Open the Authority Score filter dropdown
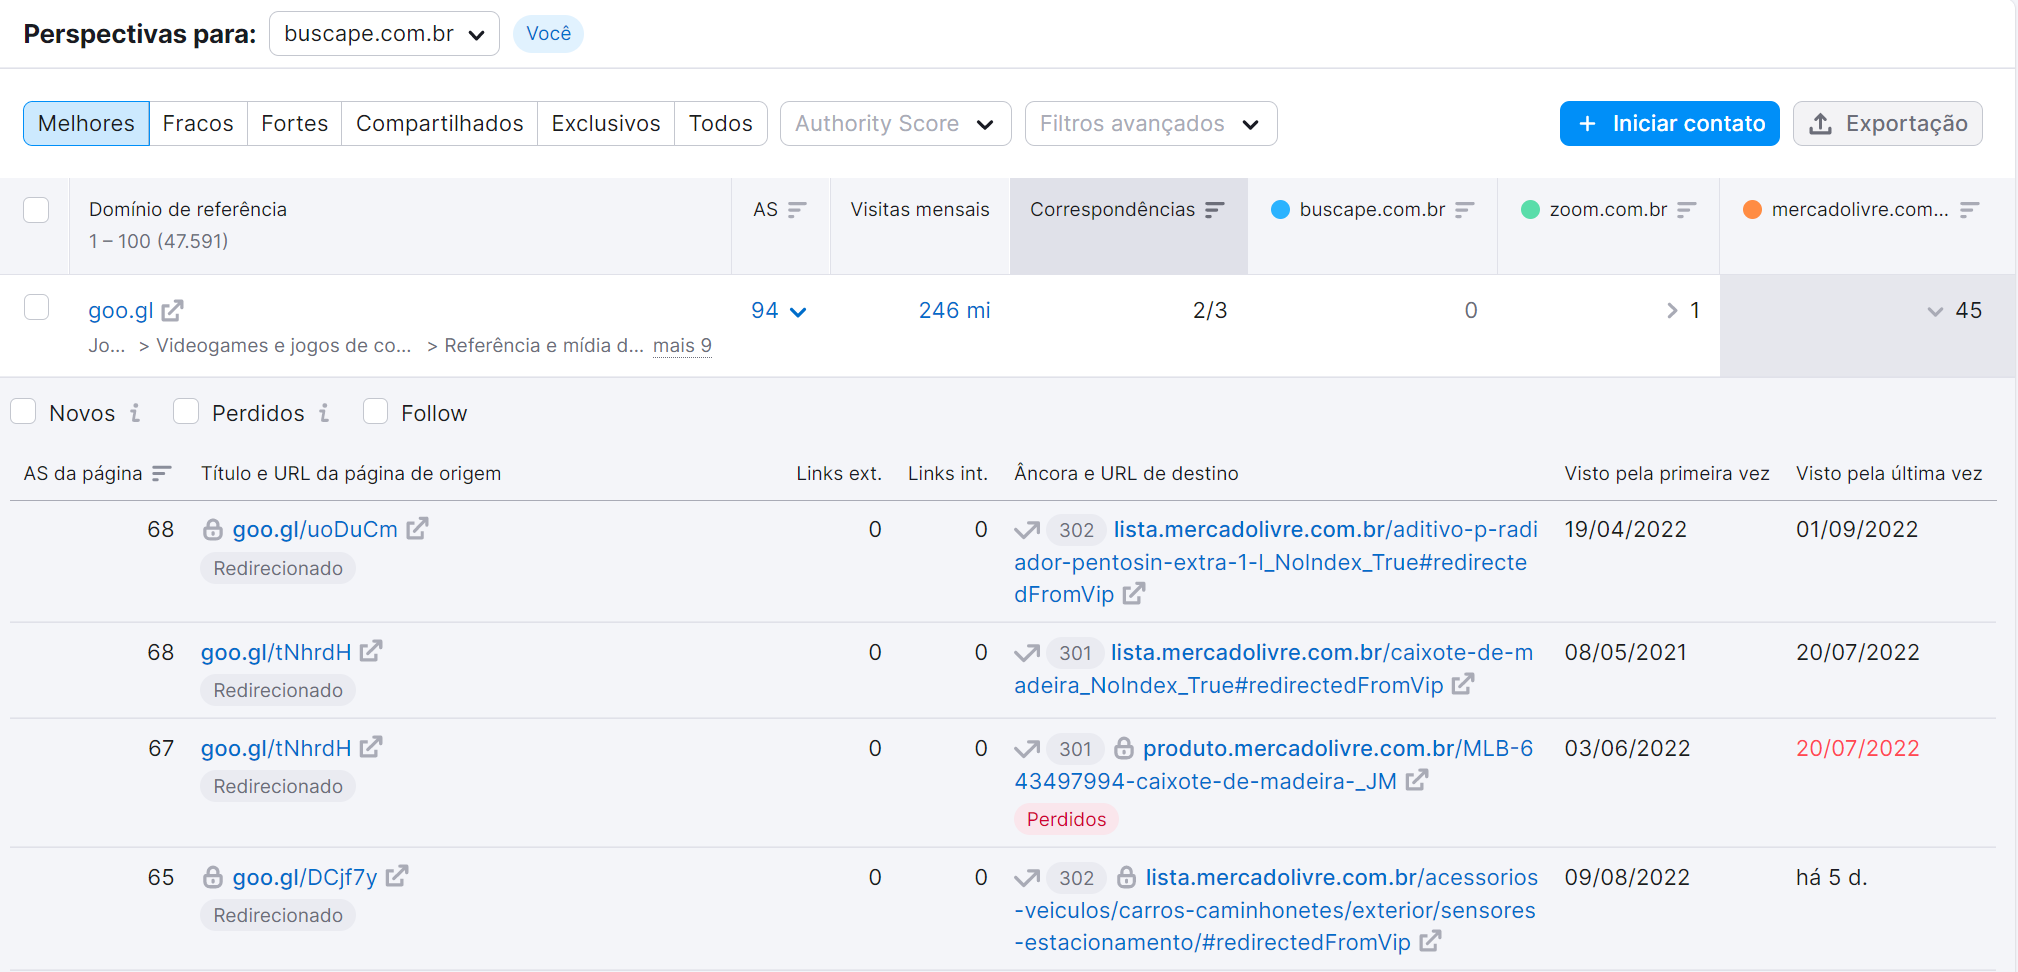This screenshot has height=972, width=2018. coord(895,123)
